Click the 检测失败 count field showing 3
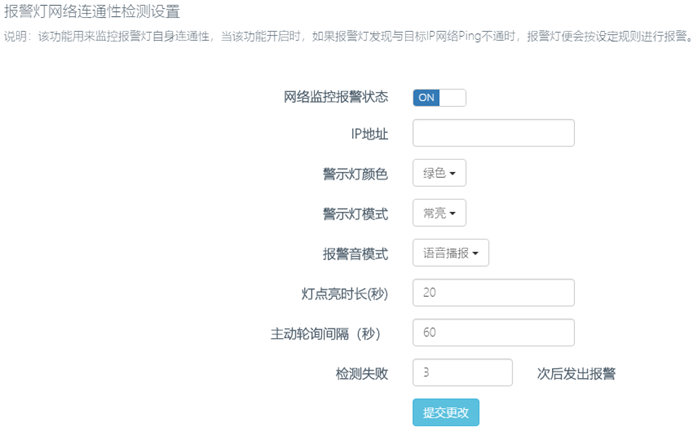The image size is (698, 436). 463,372
